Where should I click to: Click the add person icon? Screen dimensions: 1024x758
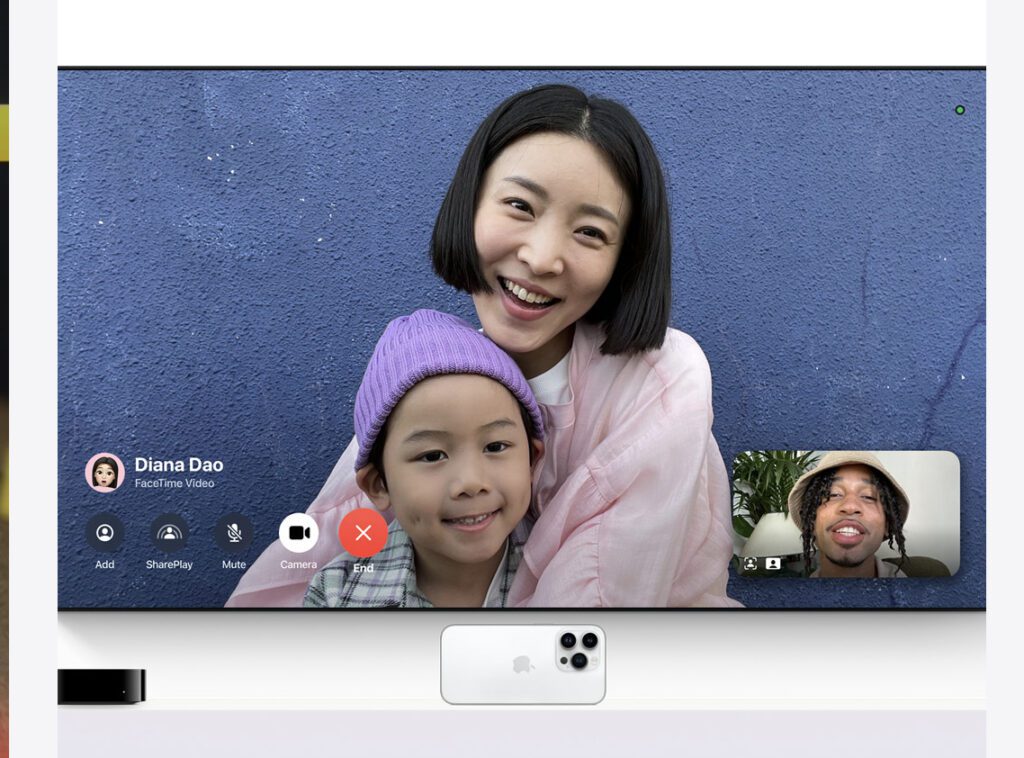[105, 533]
